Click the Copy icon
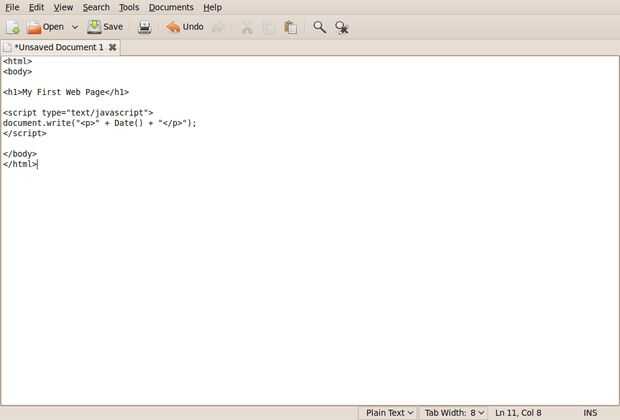The width and height of the screenshot is (620, 420). (268, 27)
